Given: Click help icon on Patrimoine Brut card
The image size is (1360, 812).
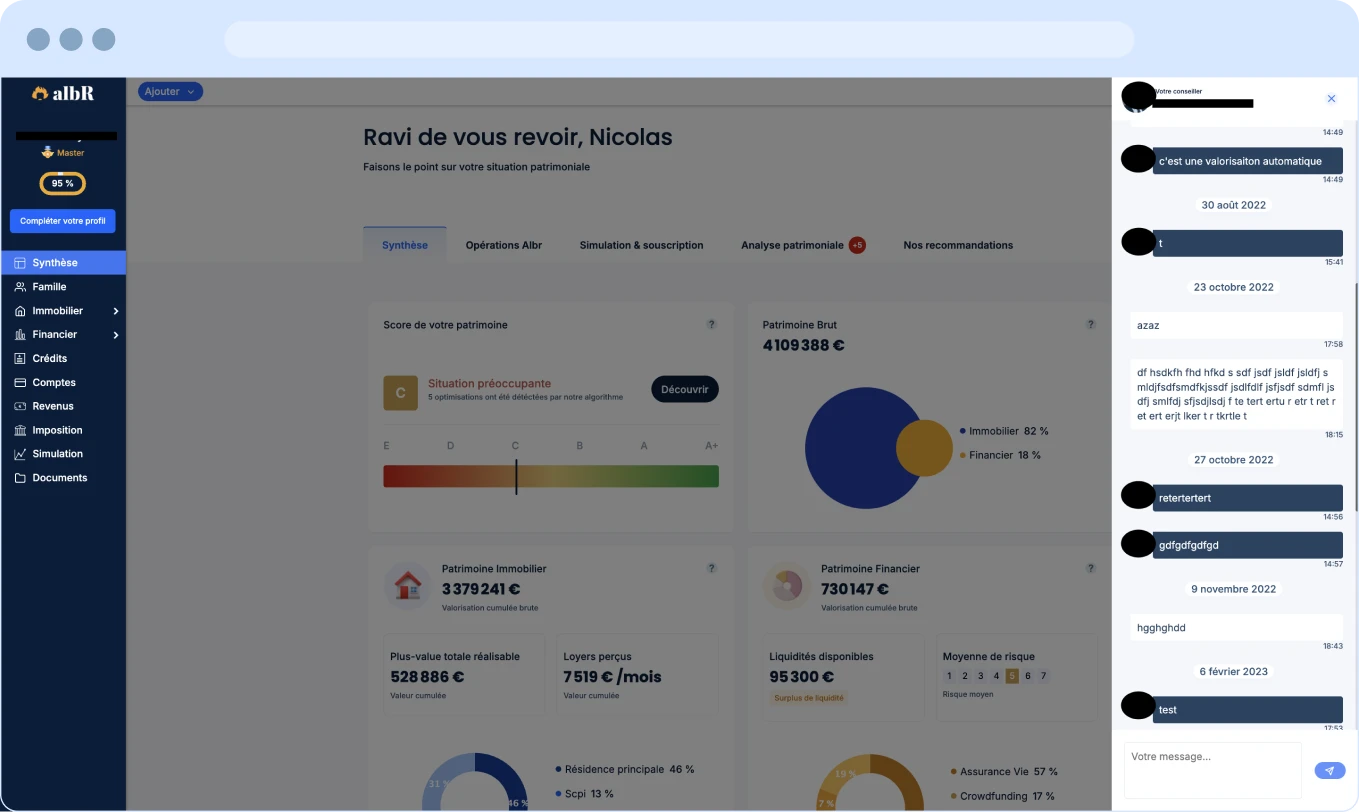Looking at the screenshot, I should [x=1091, y=325].
